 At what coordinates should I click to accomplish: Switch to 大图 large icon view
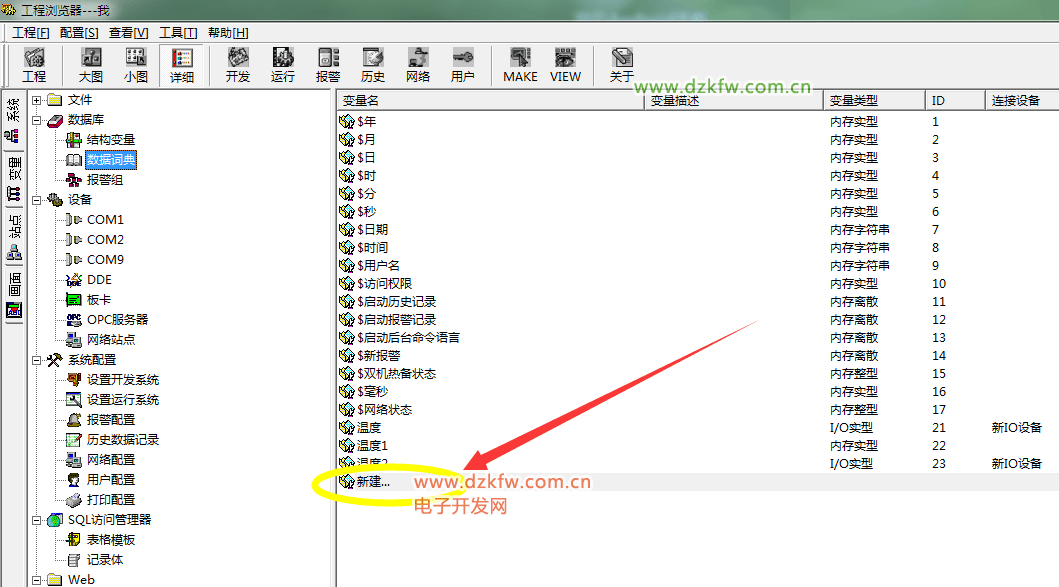pos(91,65)
